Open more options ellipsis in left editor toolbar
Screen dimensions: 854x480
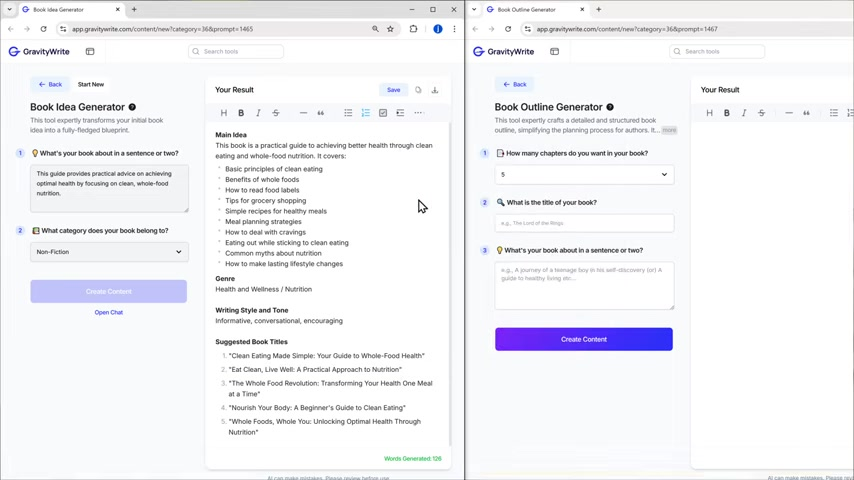pyautogui.click(x=418, y=113)
